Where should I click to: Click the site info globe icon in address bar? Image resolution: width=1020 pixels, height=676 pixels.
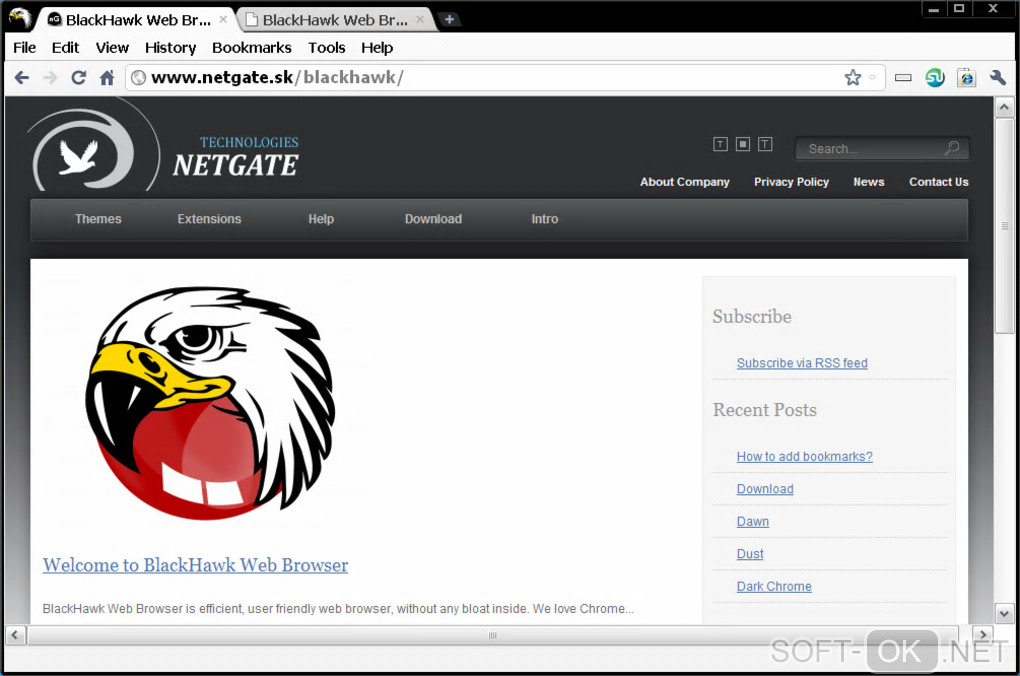(138, 78)
